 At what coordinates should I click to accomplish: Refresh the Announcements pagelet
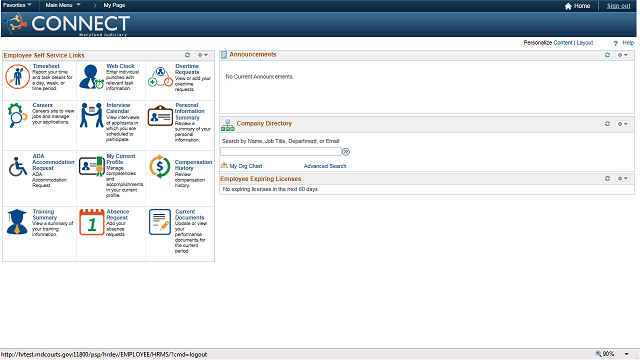point(607,55)
